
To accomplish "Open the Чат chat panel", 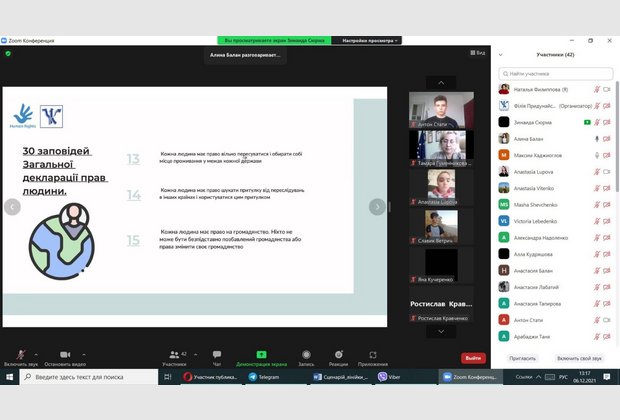I will (x=217, y=355).
